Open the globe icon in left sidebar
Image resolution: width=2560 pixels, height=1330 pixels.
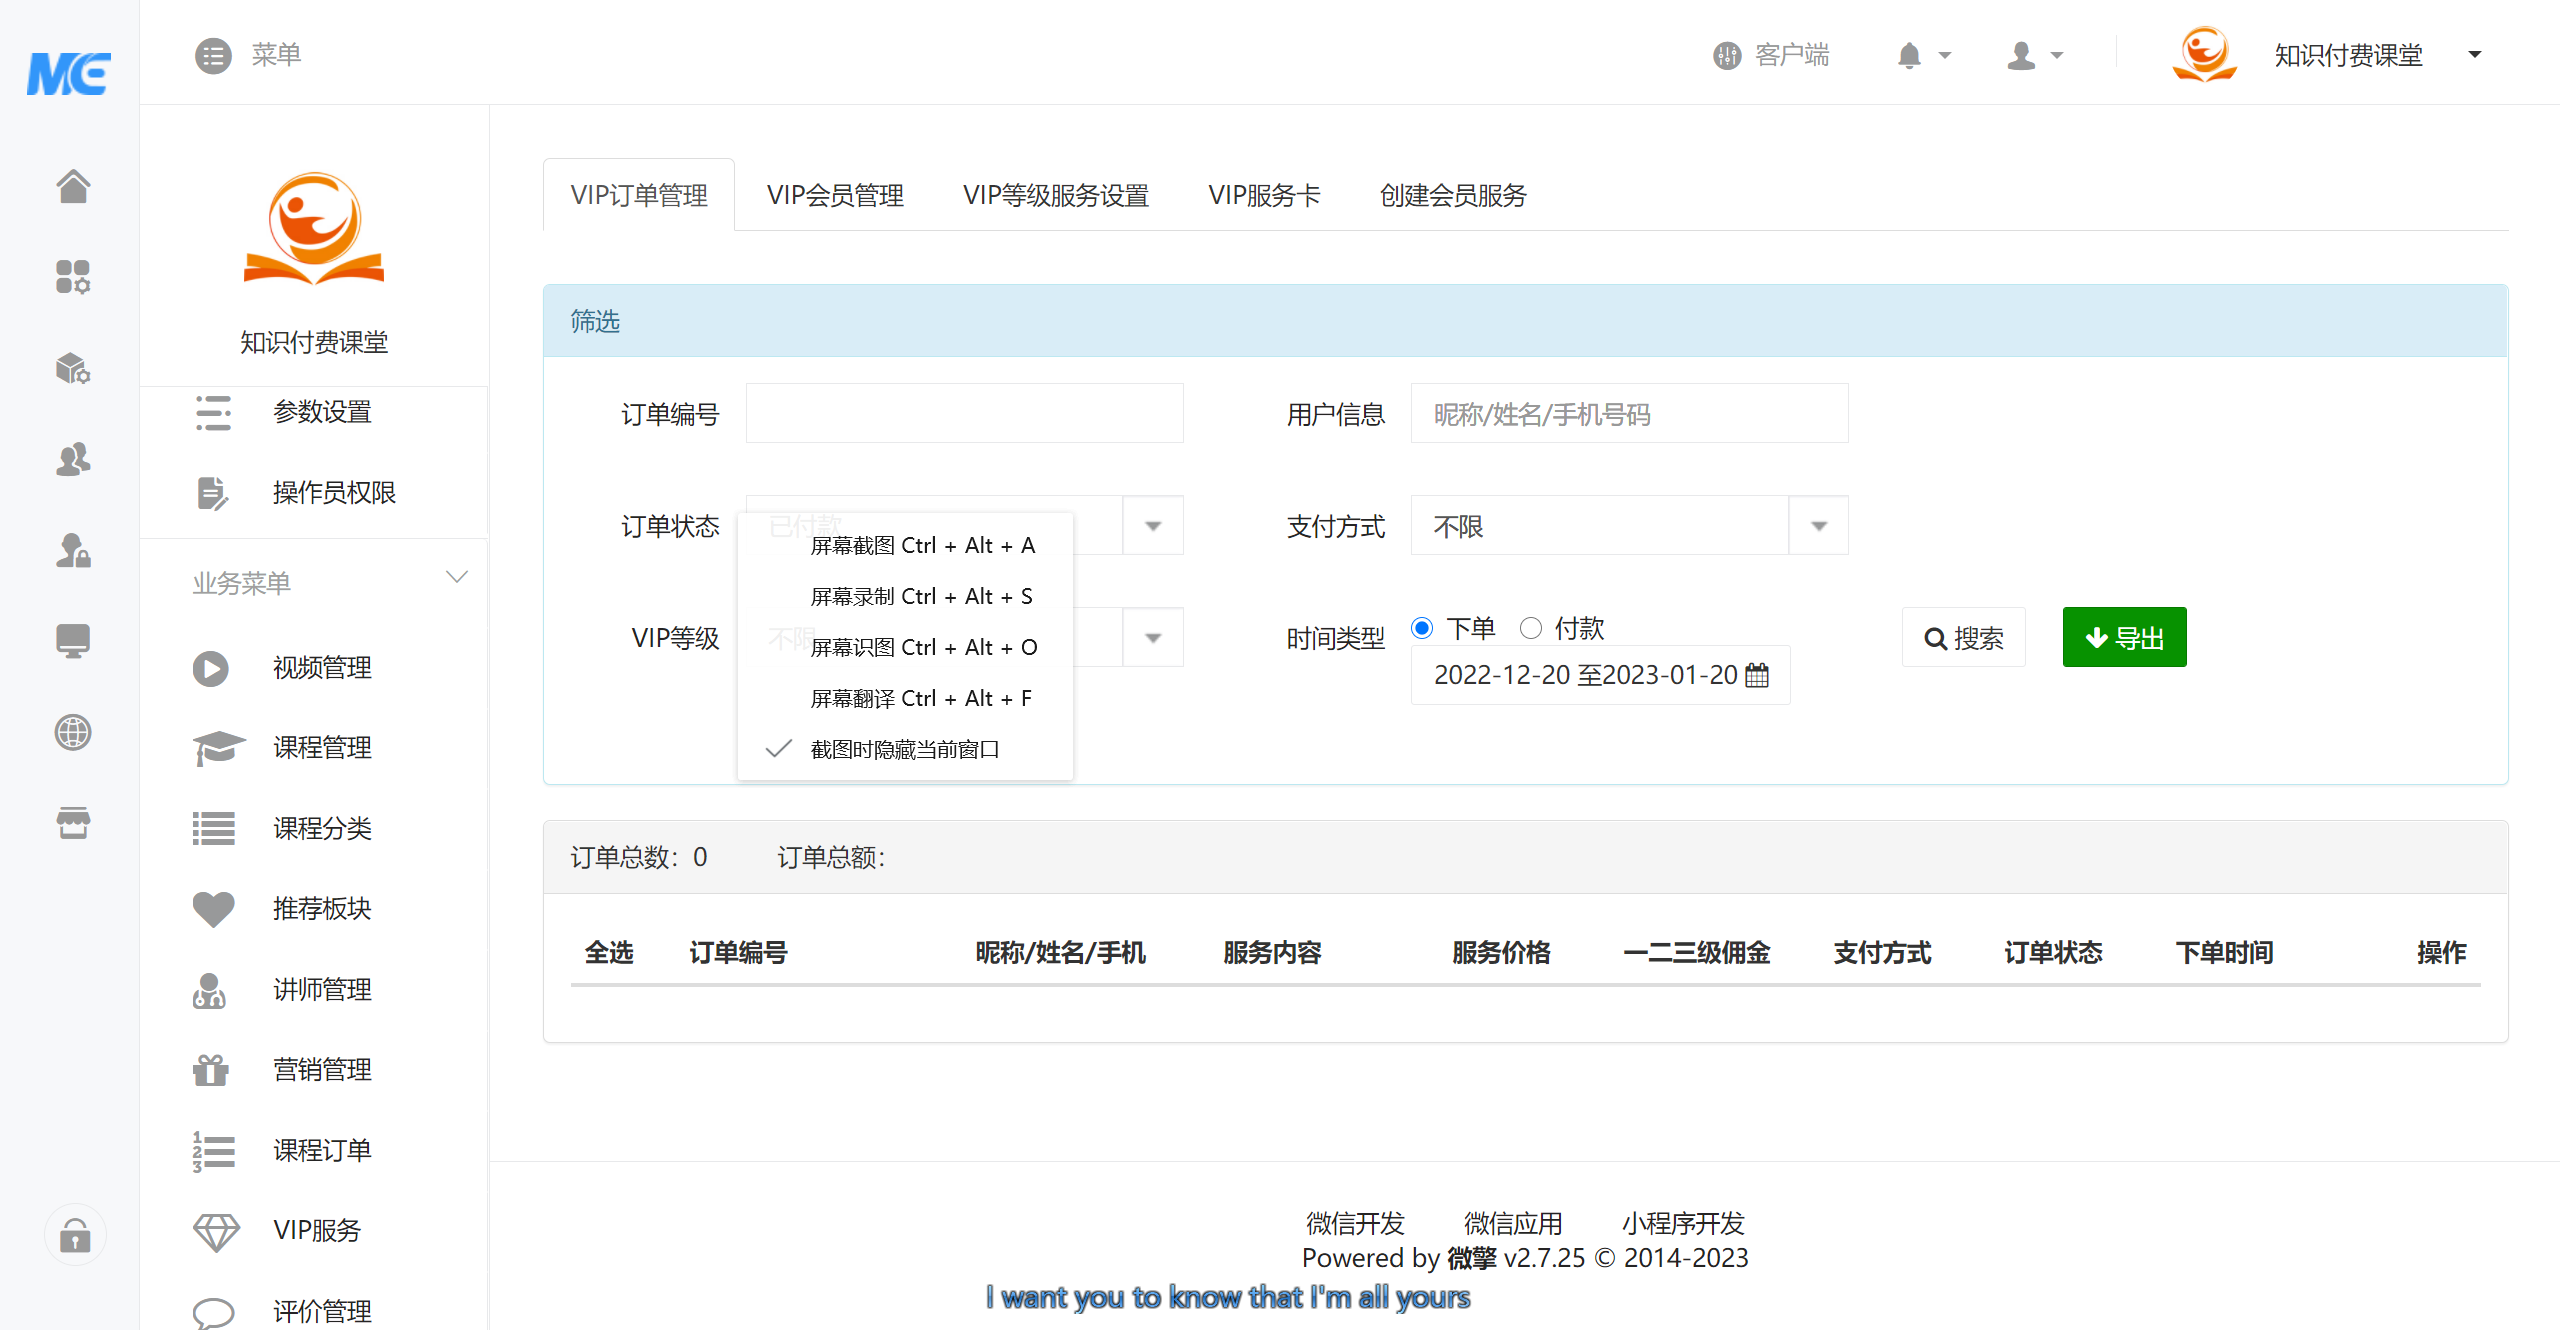[x=73, y=732]
